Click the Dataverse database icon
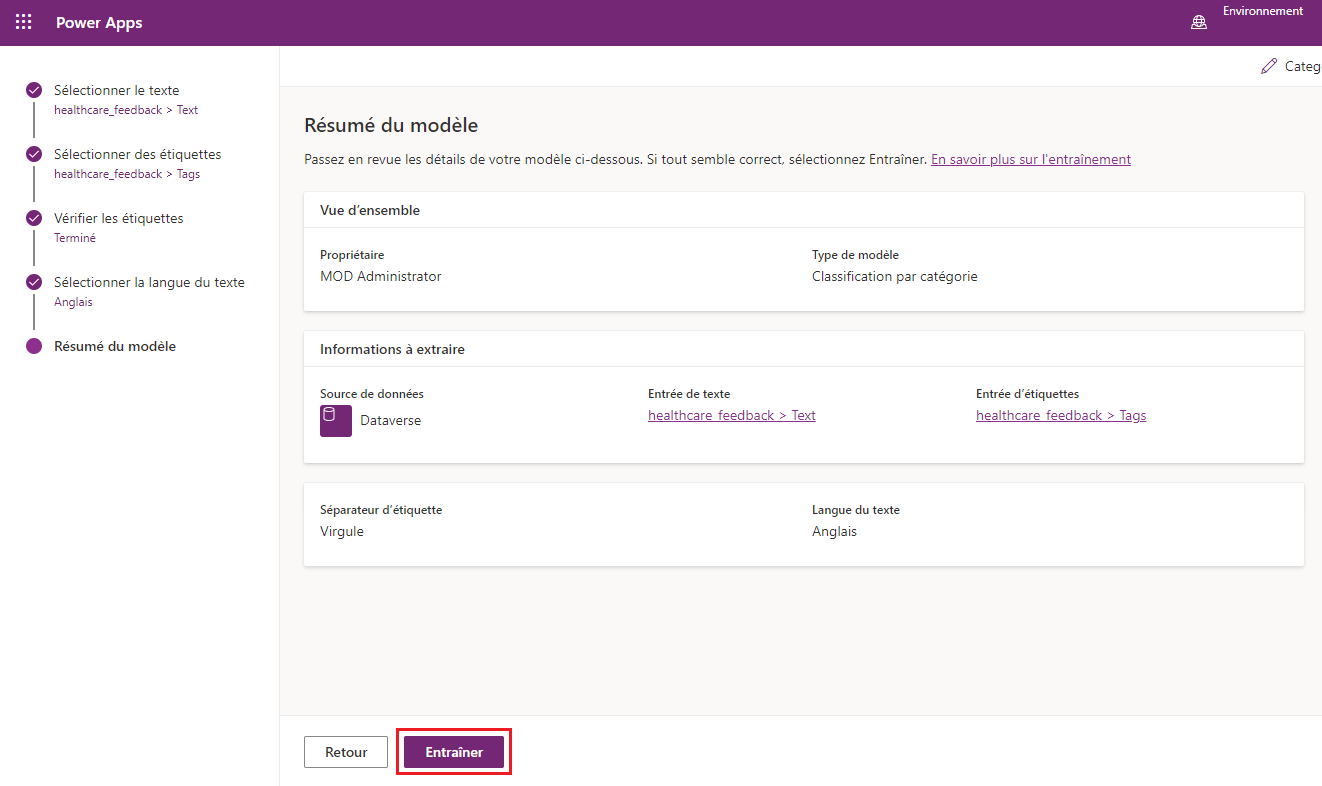Screen dimensions: 1322x786 336,421
